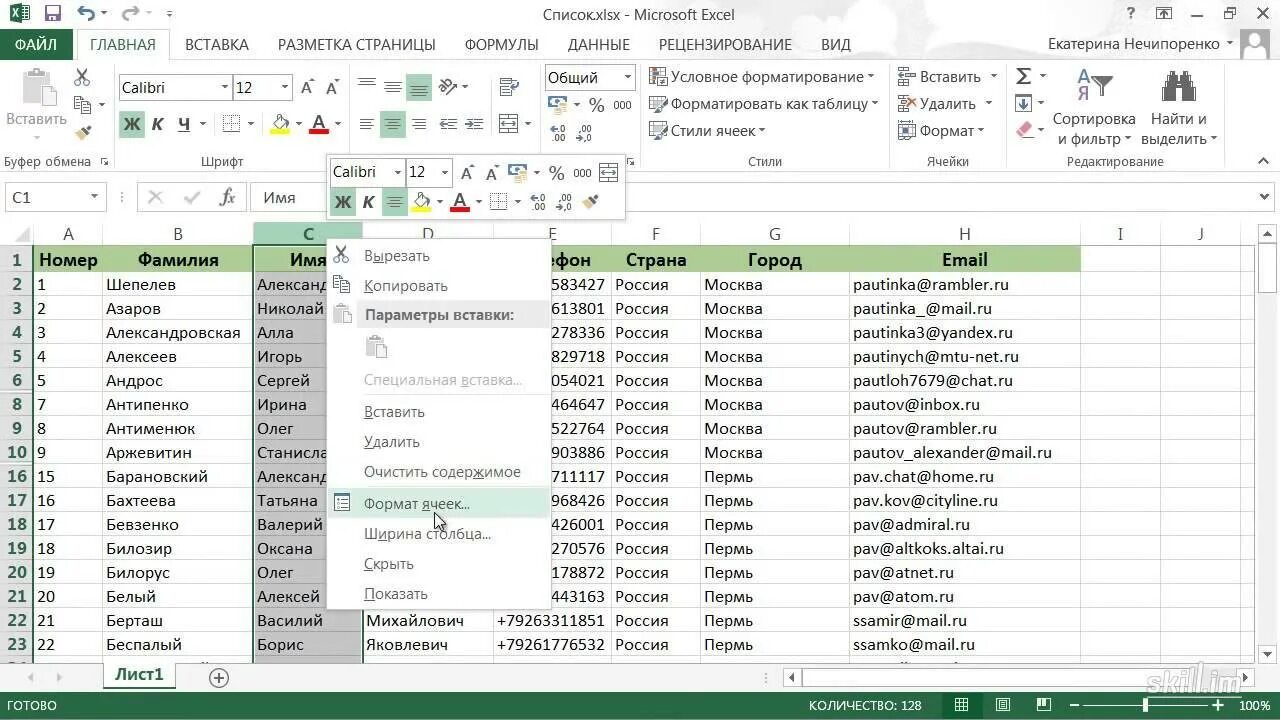
Task: Click the Fill Color bucket icon
Action: 278,124
